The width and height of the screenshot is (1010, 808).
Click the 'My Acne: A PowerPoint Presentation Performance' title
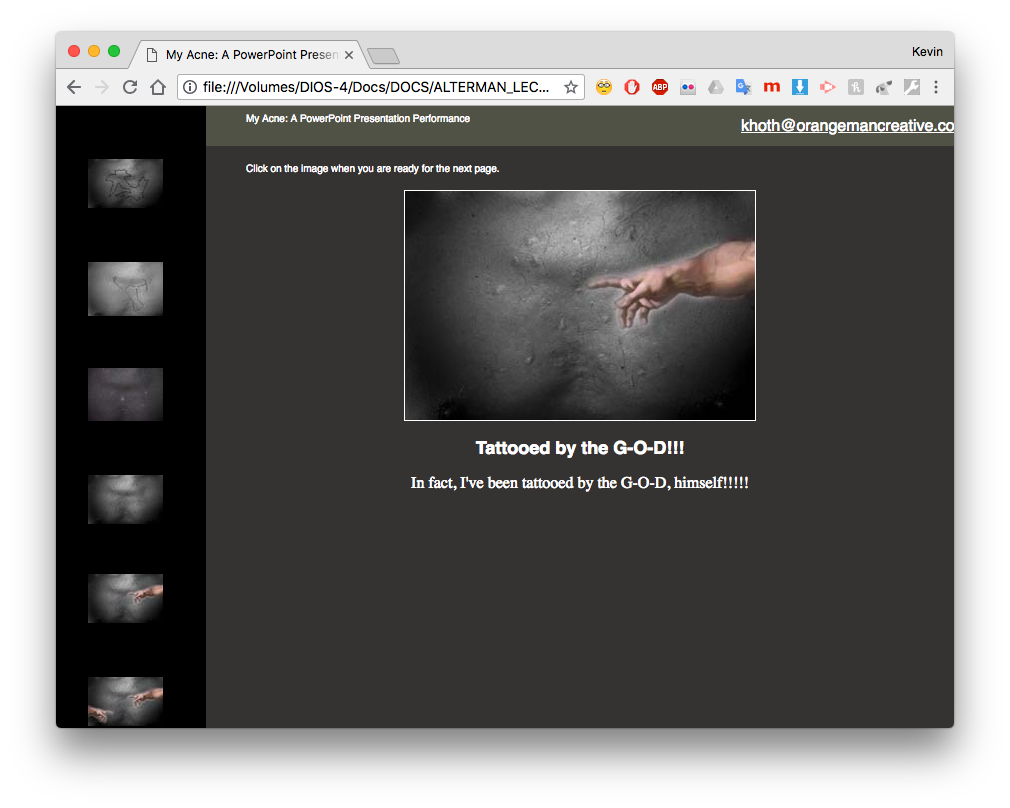point(357,119)
